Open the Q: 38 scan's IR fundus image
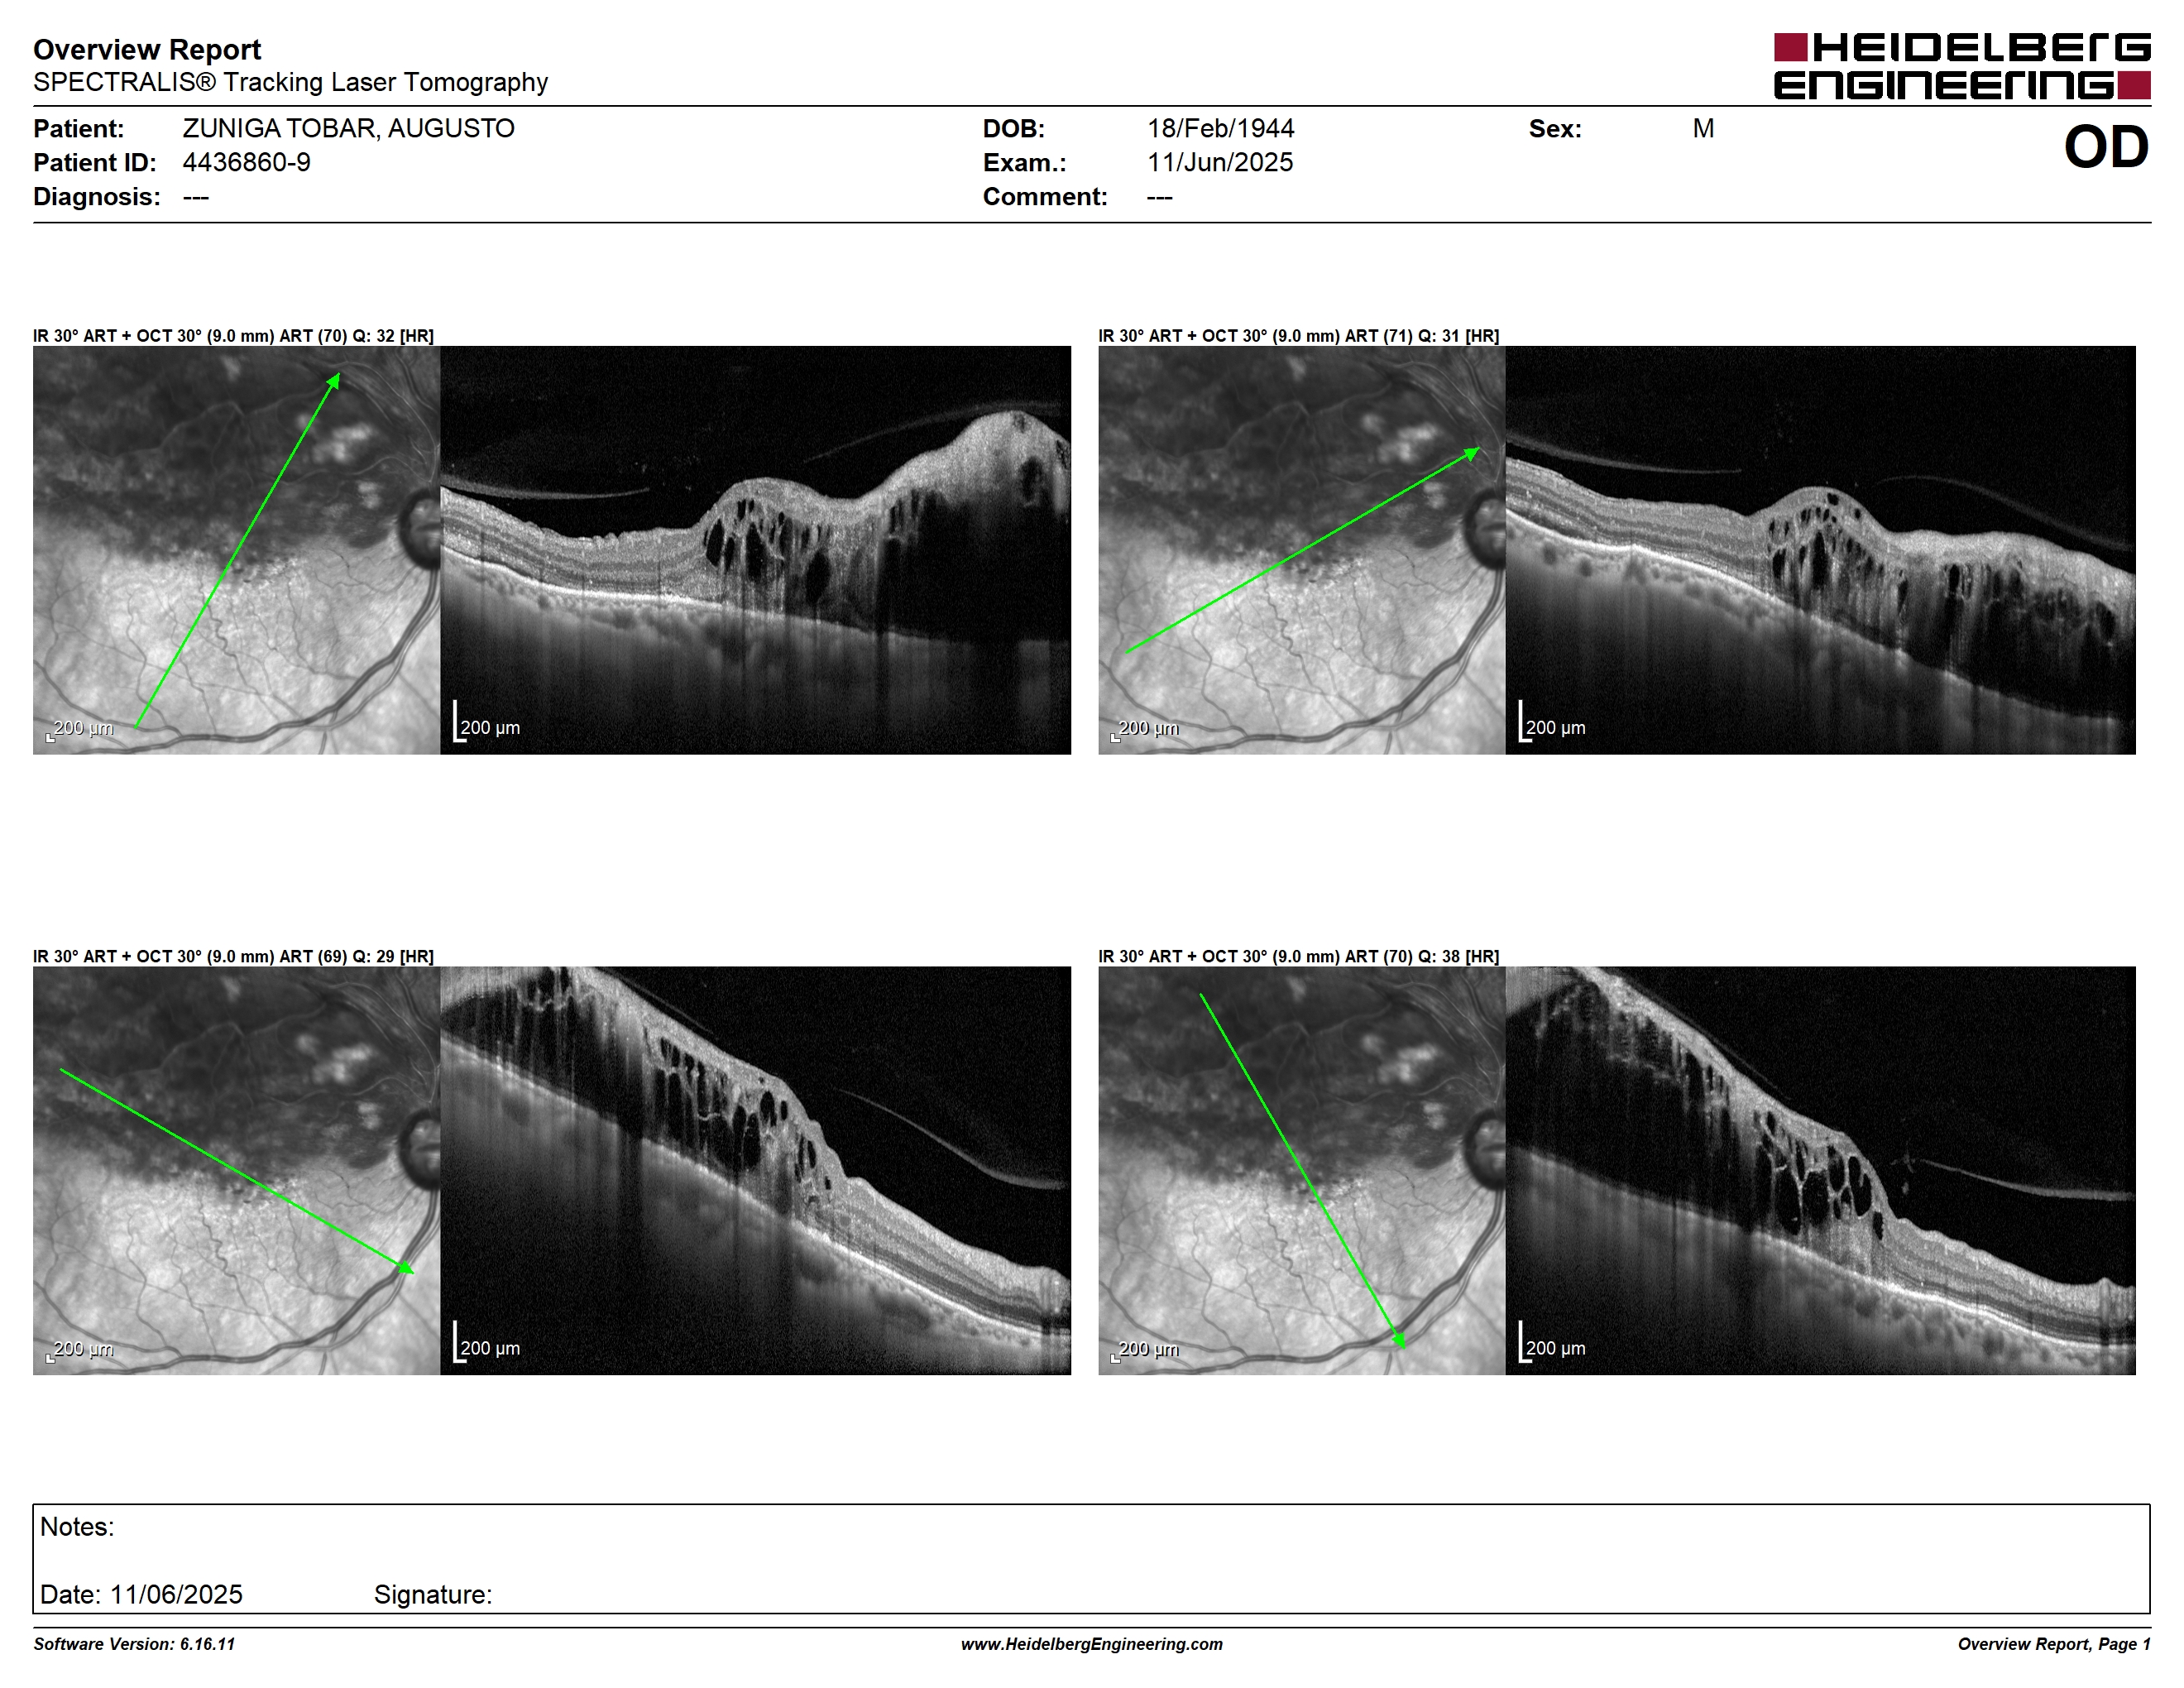2184x1688 pixels. click(x=1301, y=1170)
